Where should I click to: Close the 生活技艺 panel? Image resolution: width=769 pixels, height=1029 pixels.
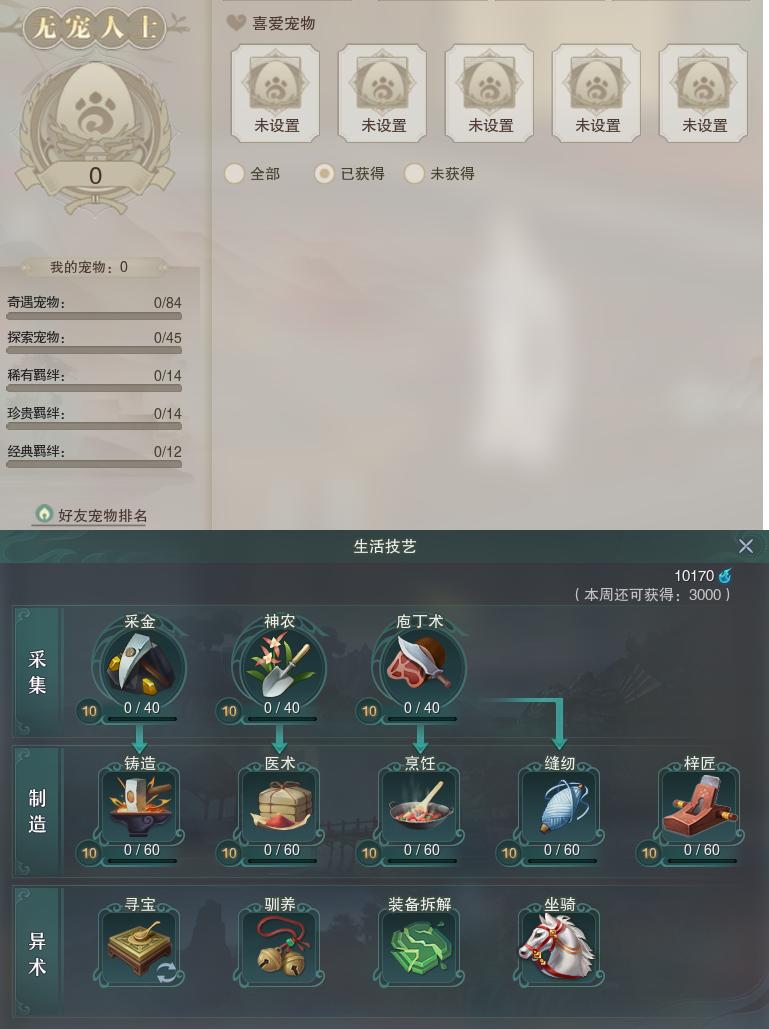(745, 546)
